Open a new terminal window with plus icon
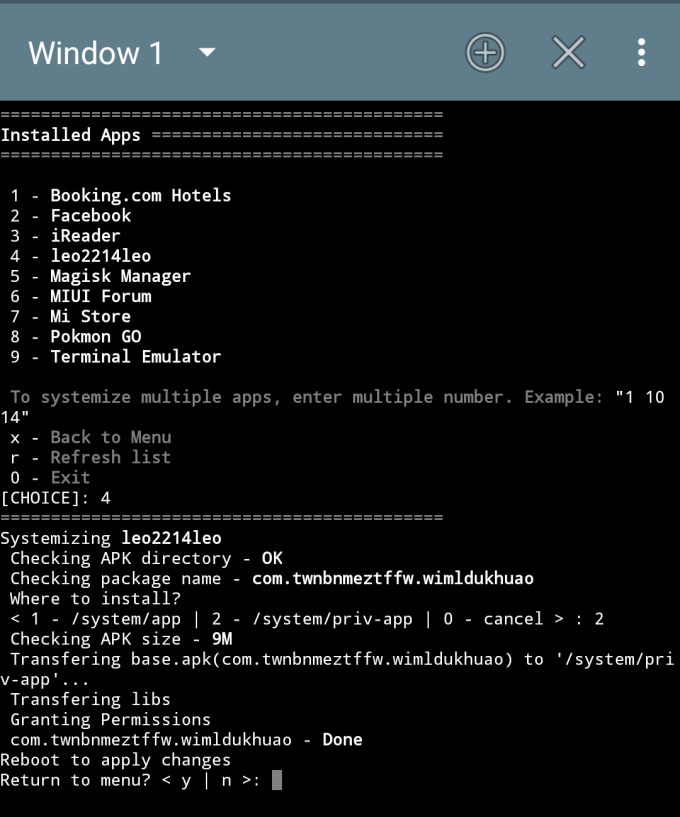The width and height of the screenshot is (680, 817). coord(485,53)
